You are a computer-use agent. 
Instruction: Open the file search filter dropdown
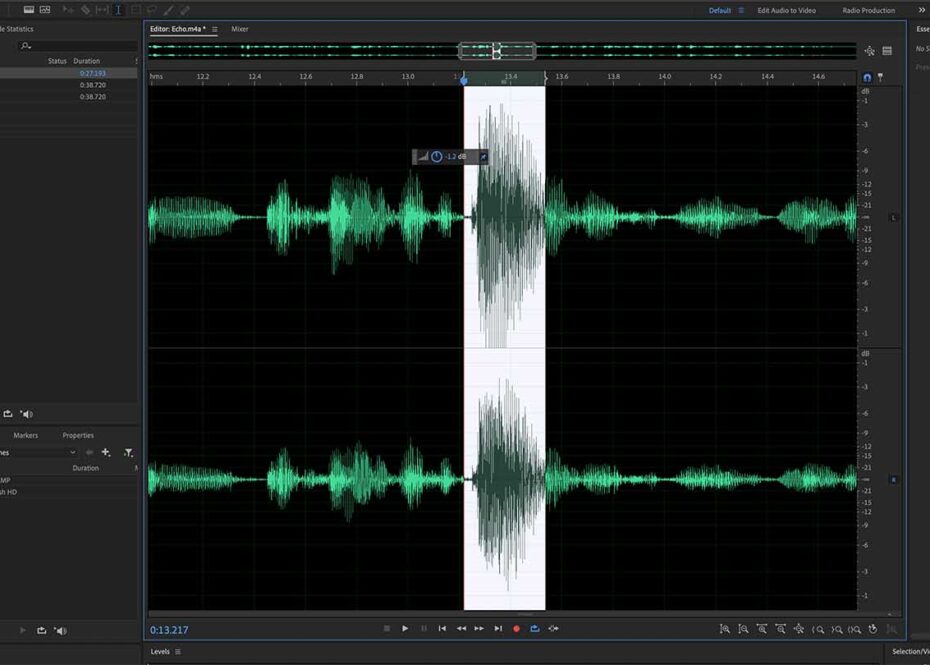point(26,46)
